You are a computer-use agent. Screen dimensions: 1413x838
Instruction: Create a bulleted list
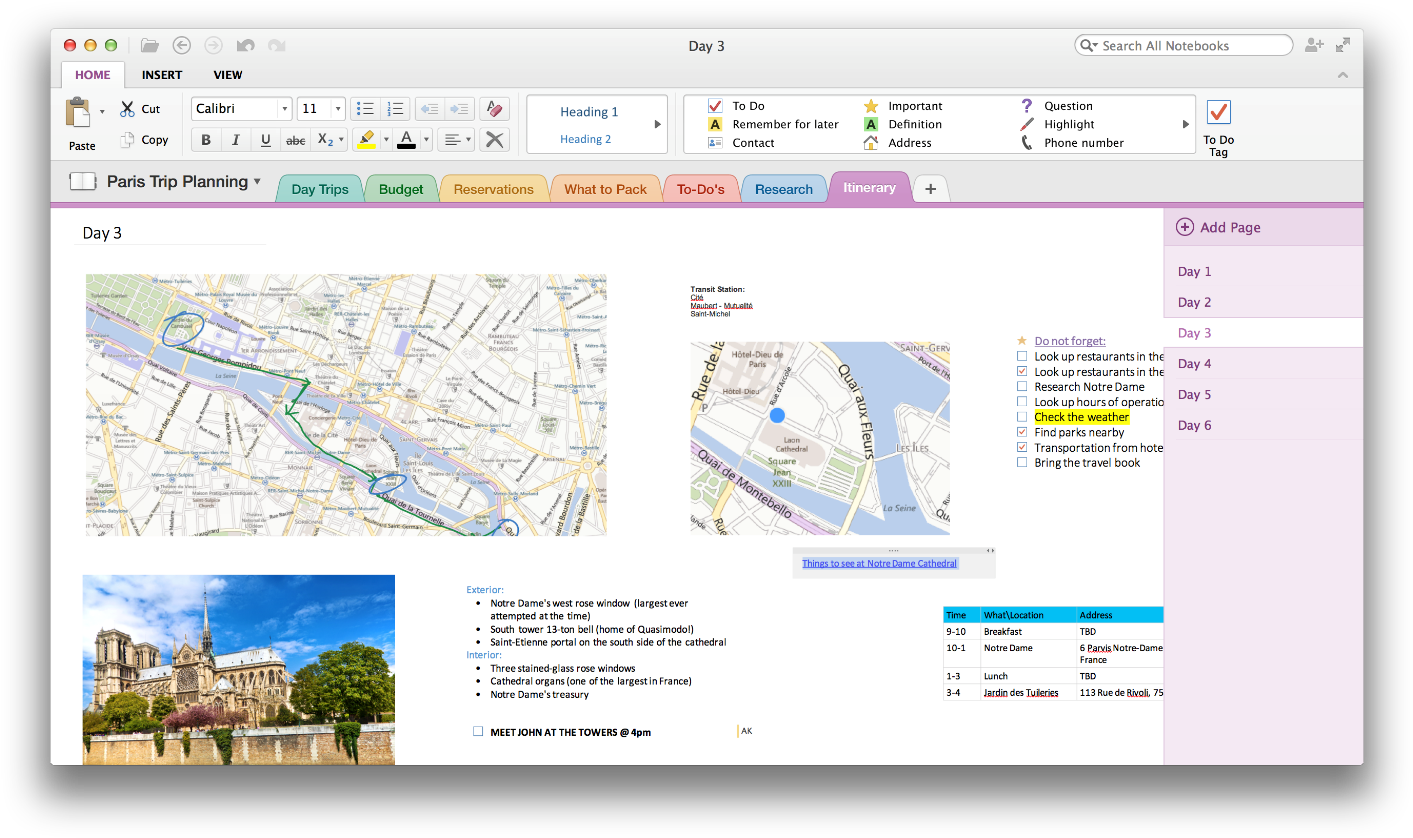364,108
